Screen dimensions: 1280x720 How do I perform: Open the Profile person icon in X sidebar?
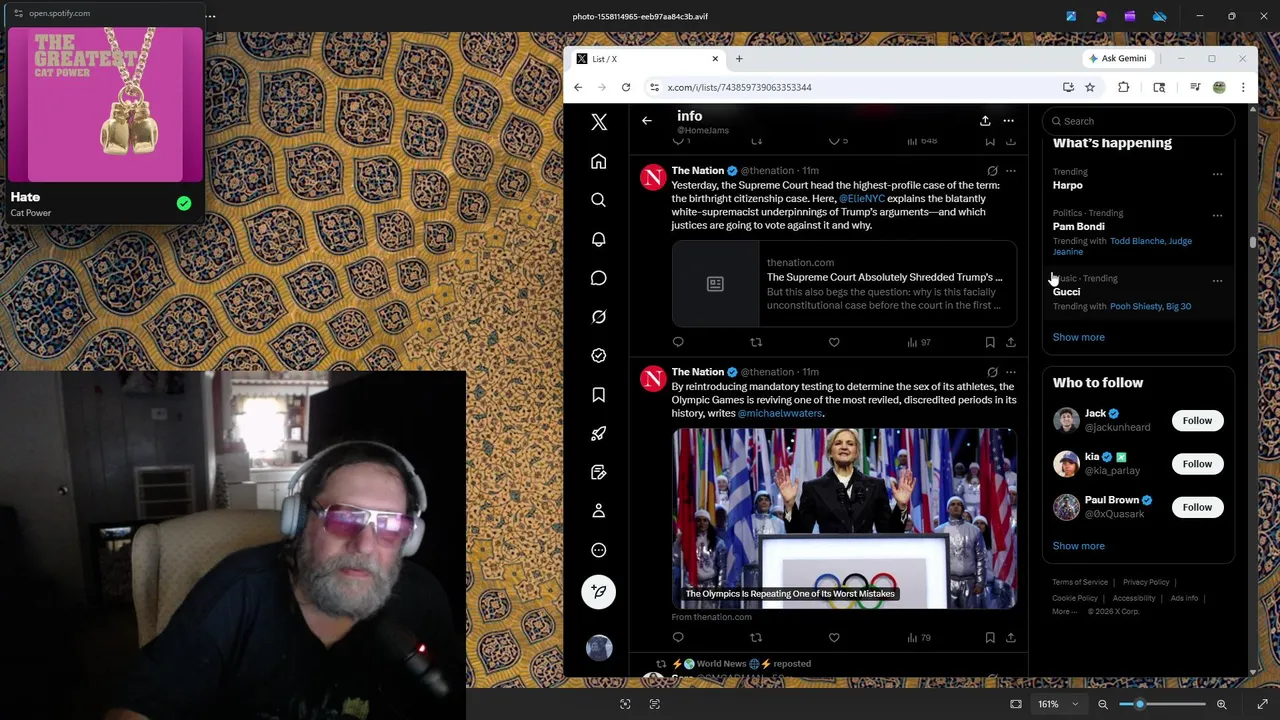pyautogui.click(x=598, y=511)
